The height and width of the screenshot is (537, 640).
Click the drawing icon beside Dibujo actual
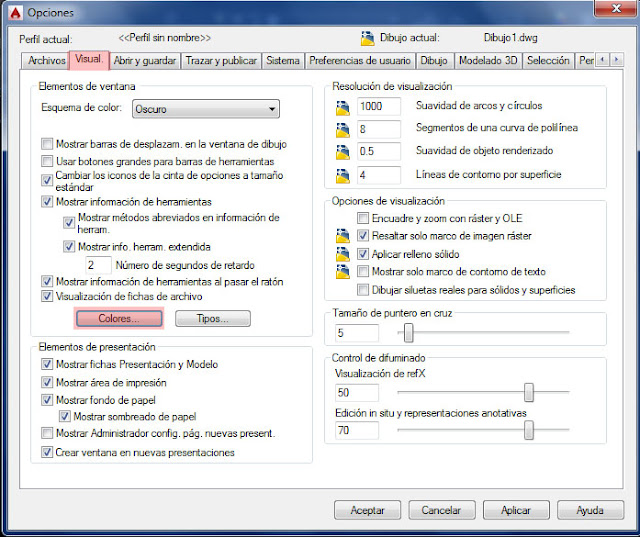click(367, 38)
